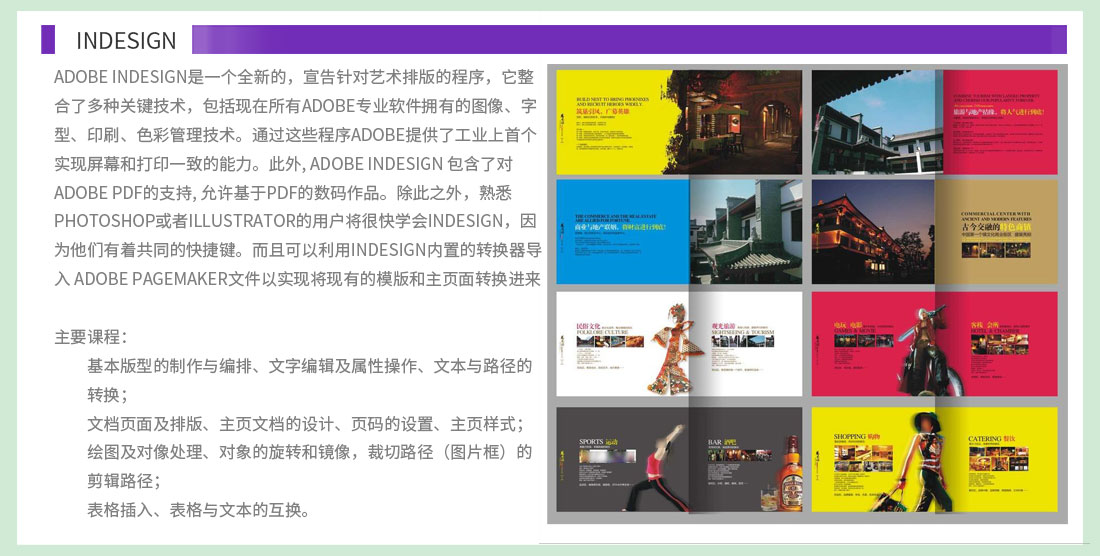
Task: Click the course line "表格插入、表格与文本的互换"
Action: (x=199, y=510)
